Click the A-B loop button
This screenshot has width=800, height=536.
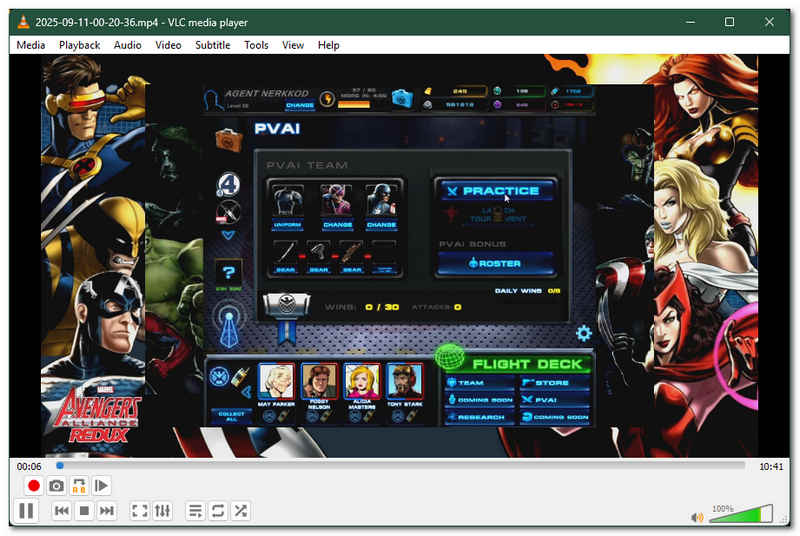tap(79, 486)
